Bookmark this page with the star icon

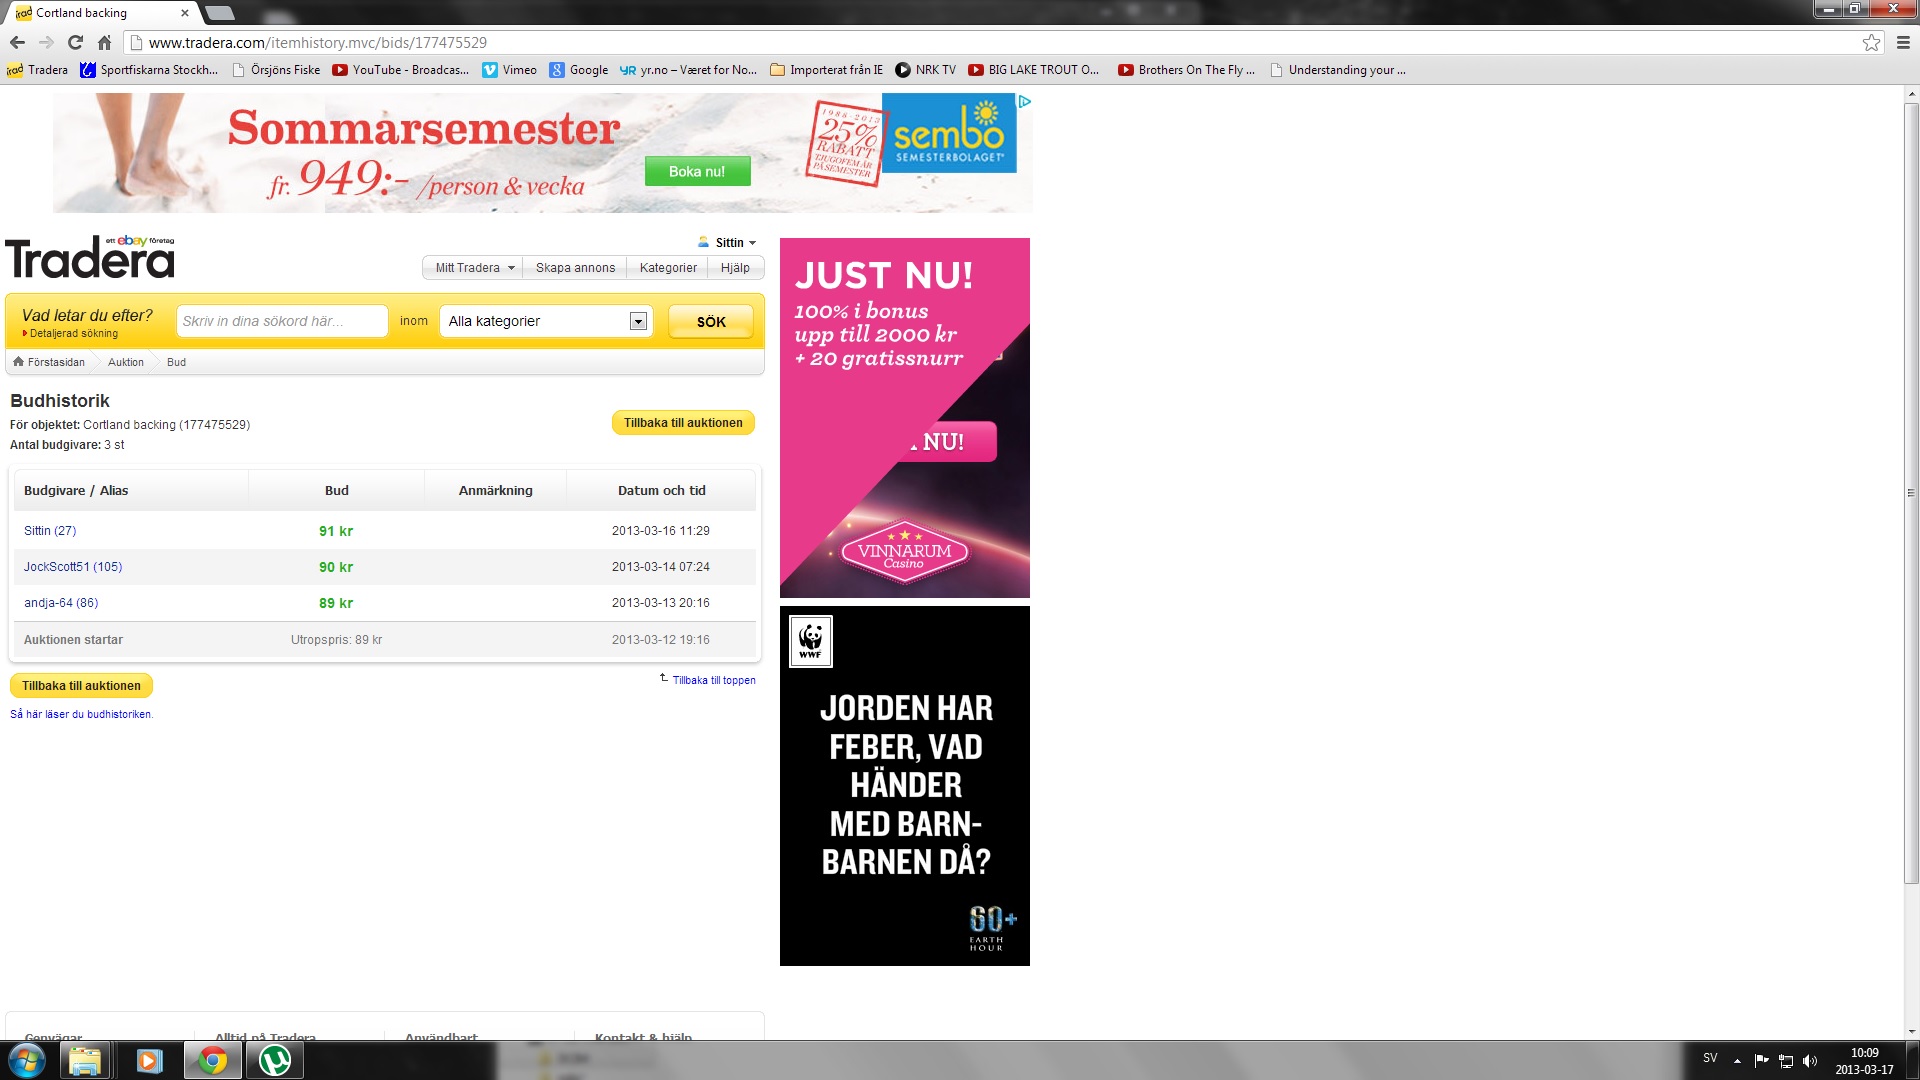(1871, 42)
